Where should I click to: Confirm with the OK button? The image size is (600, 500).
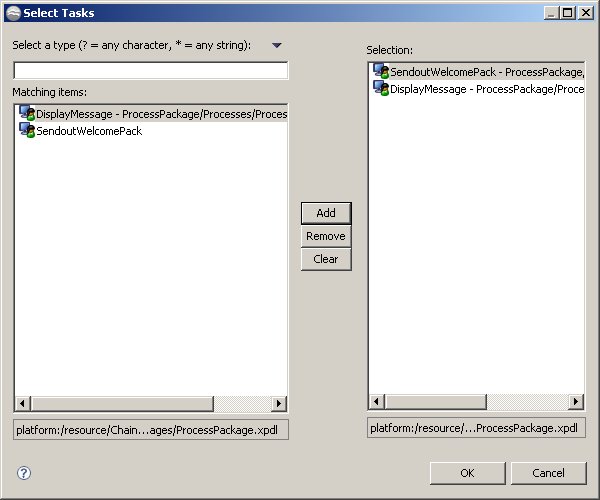coord(468,473)
